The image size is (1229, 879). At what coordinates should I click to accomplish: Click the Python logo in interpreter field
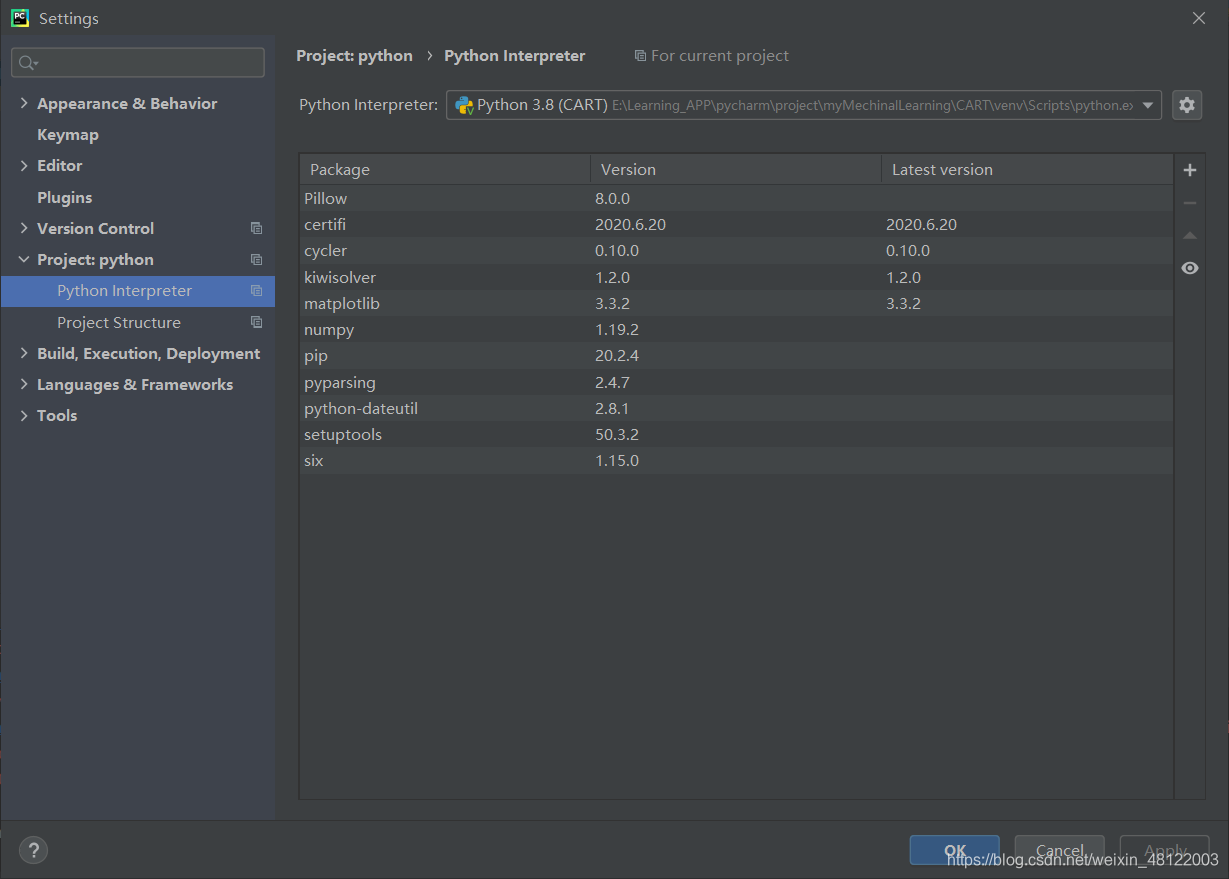tap(464, 105)
